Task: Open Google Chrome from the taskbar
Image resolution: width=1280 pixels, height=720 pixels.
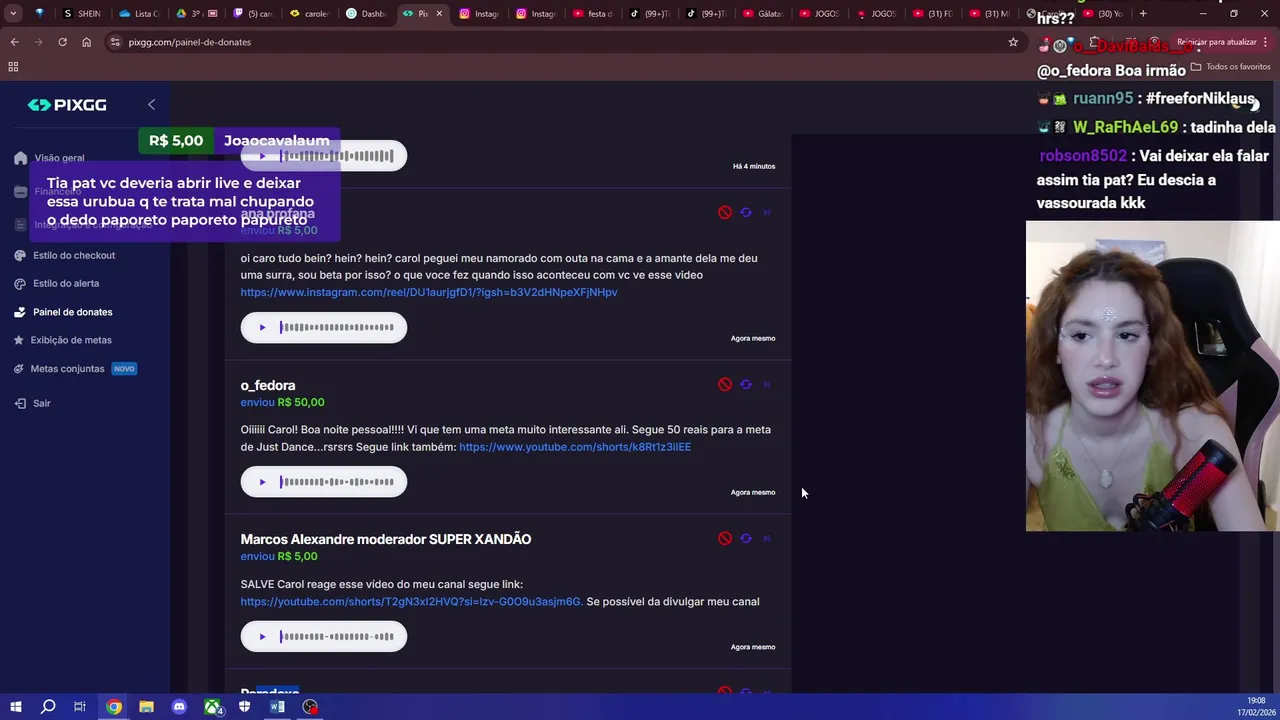Action: pyautogui.click(x=114, y=707)
